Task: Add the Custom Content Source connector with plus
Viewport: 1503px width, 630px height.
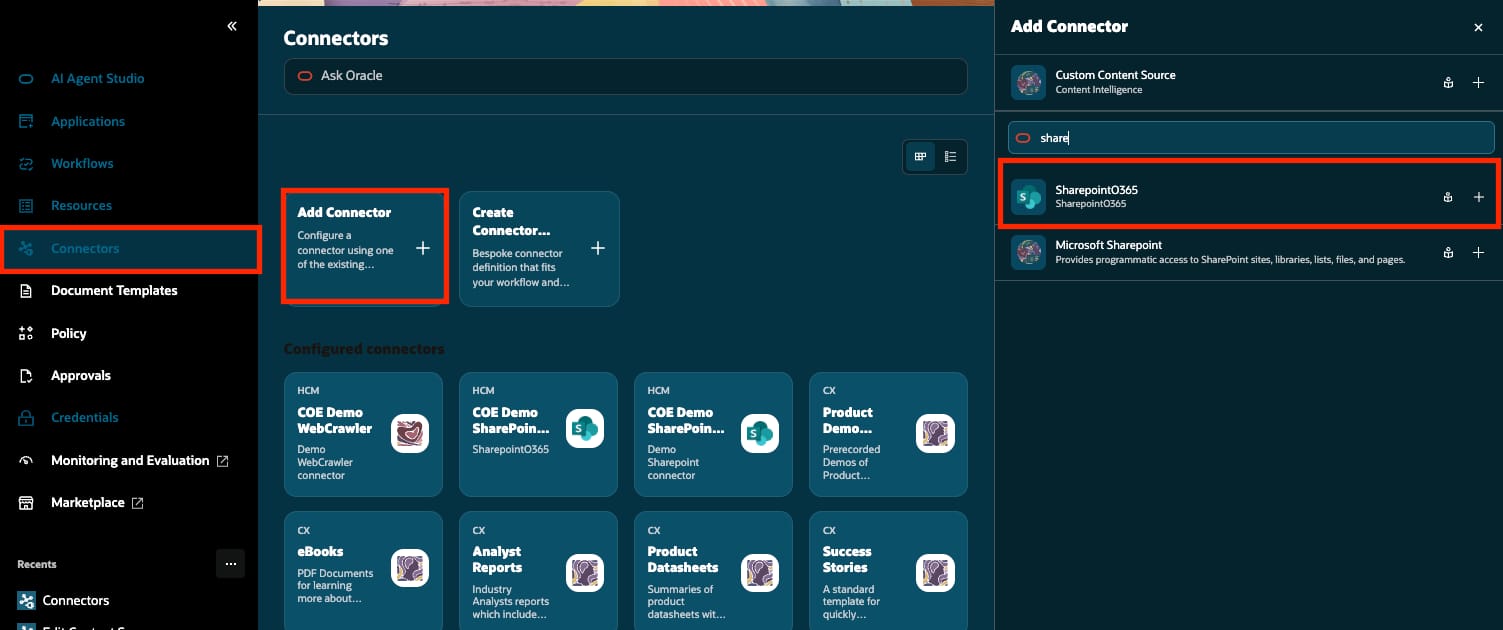Action: (x=1478, y=83)
